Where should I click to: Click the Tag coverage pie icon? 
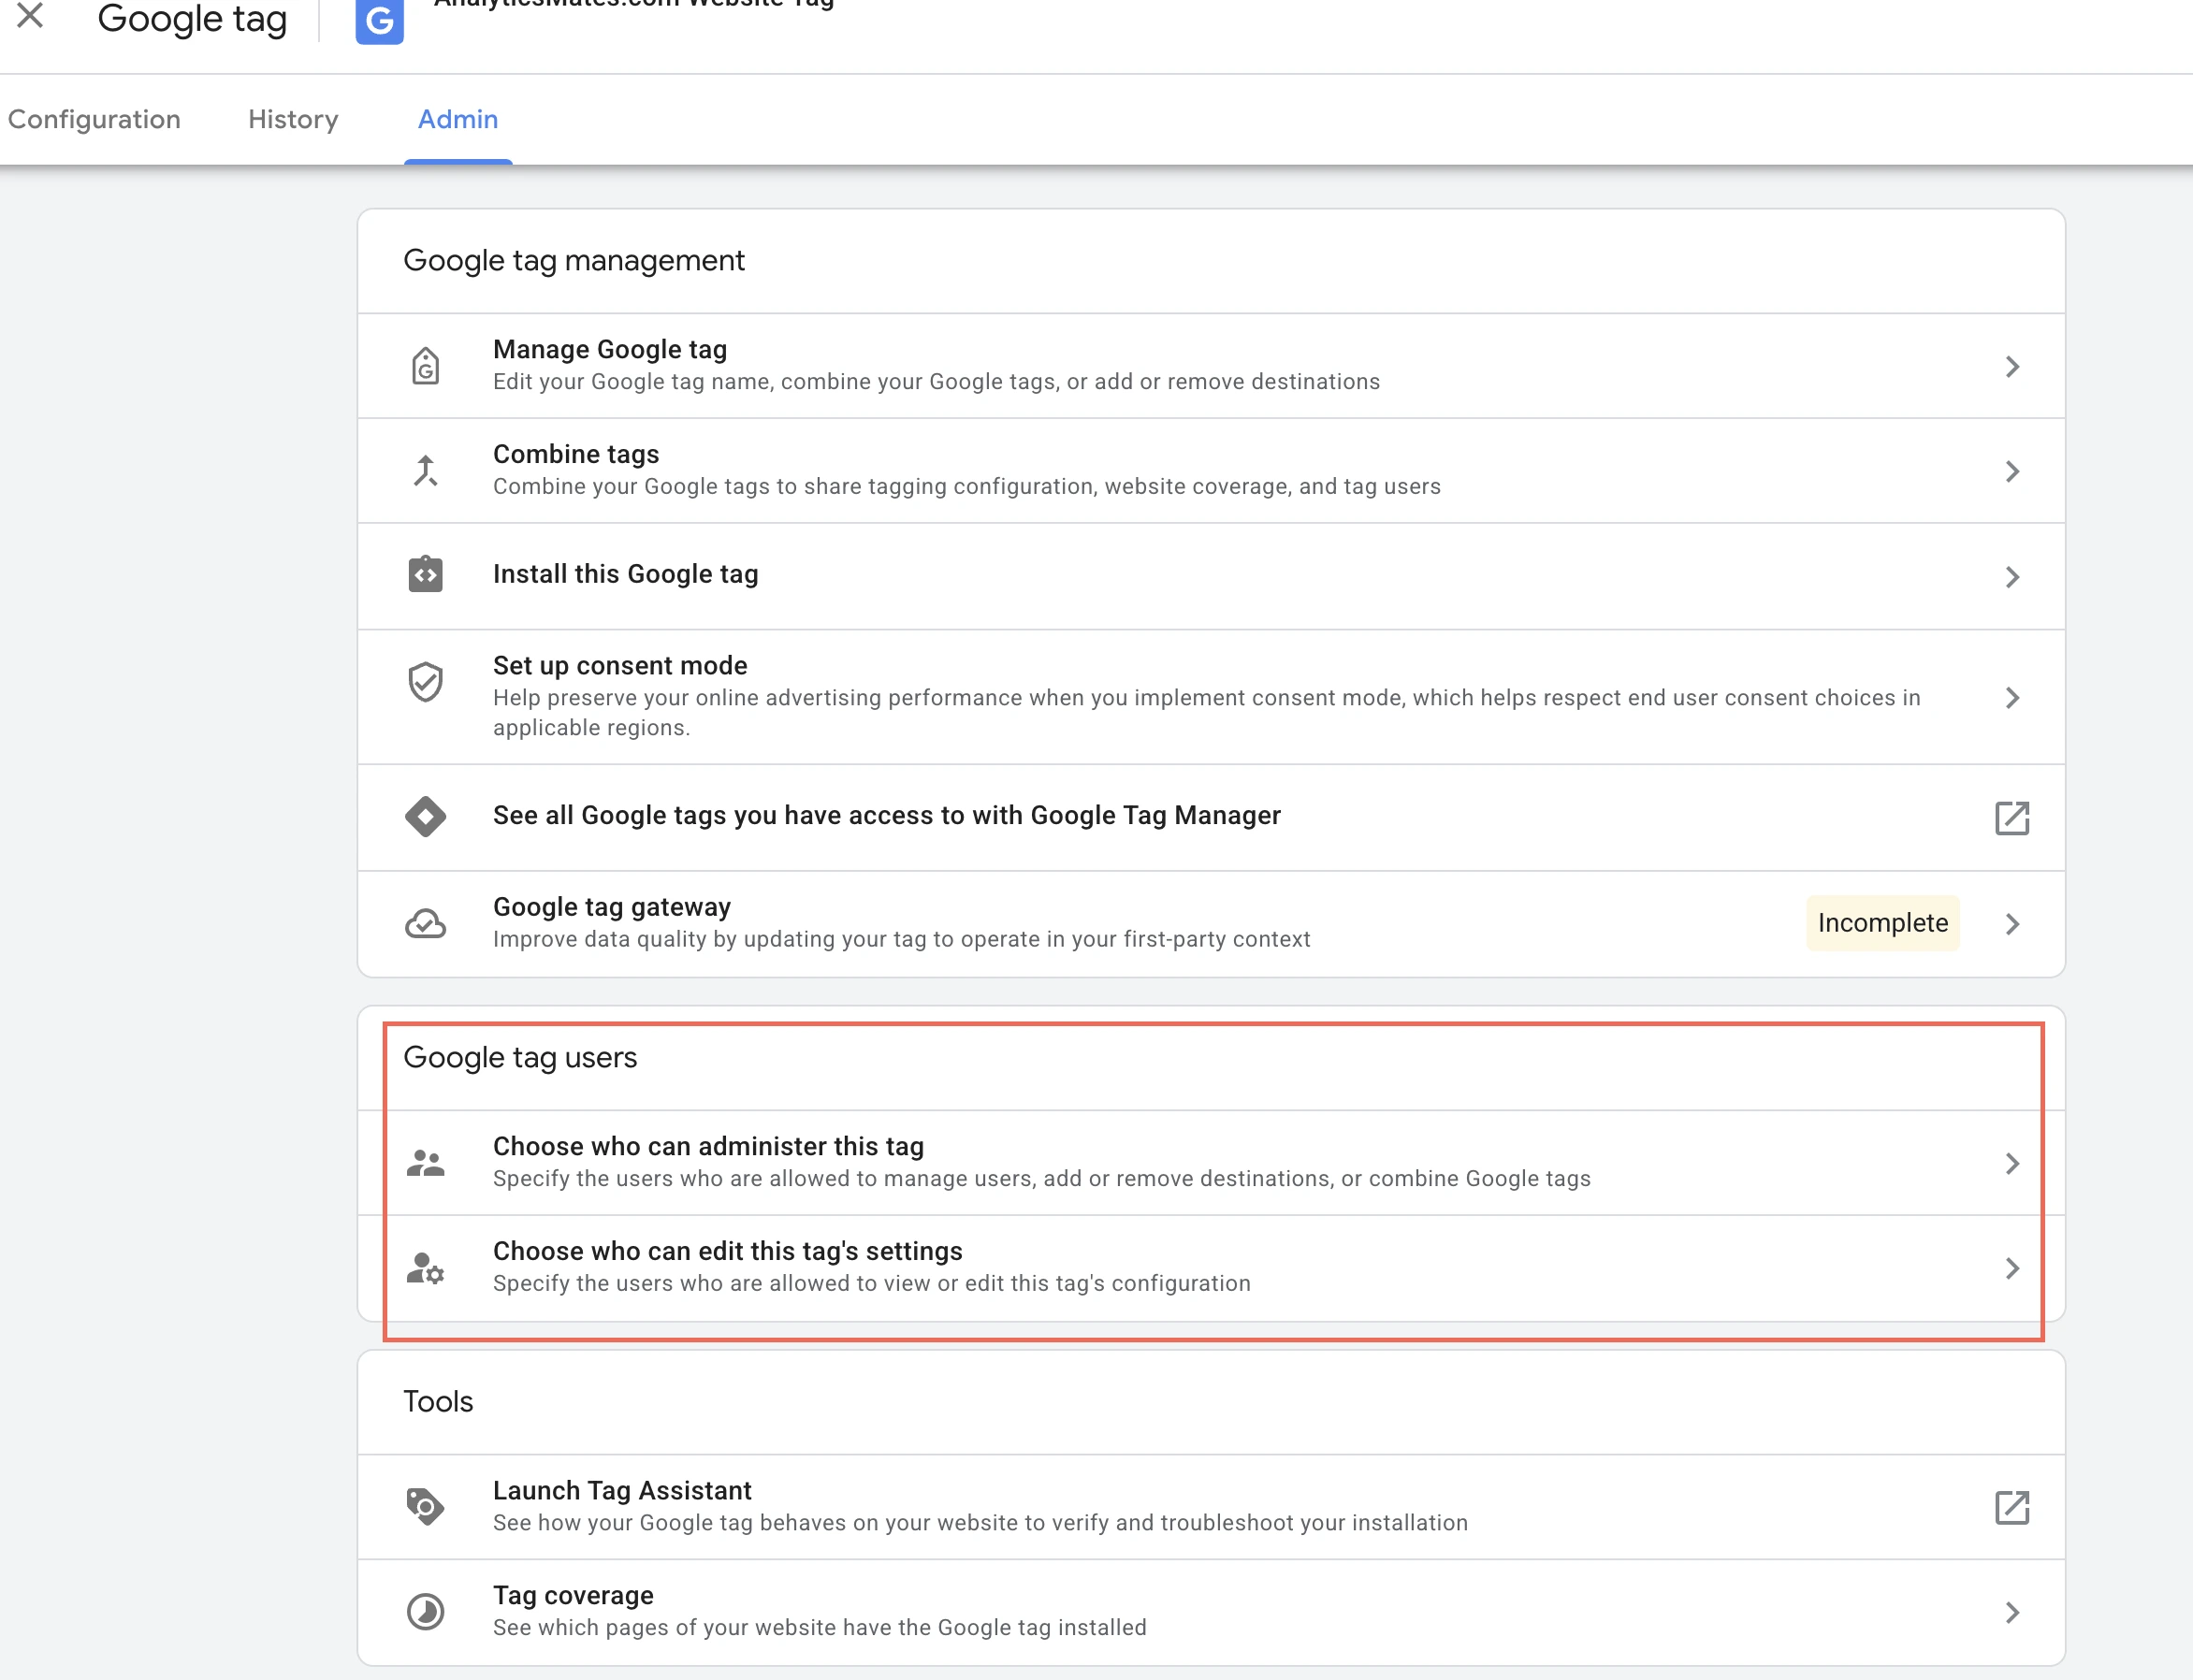(426, 1612)
